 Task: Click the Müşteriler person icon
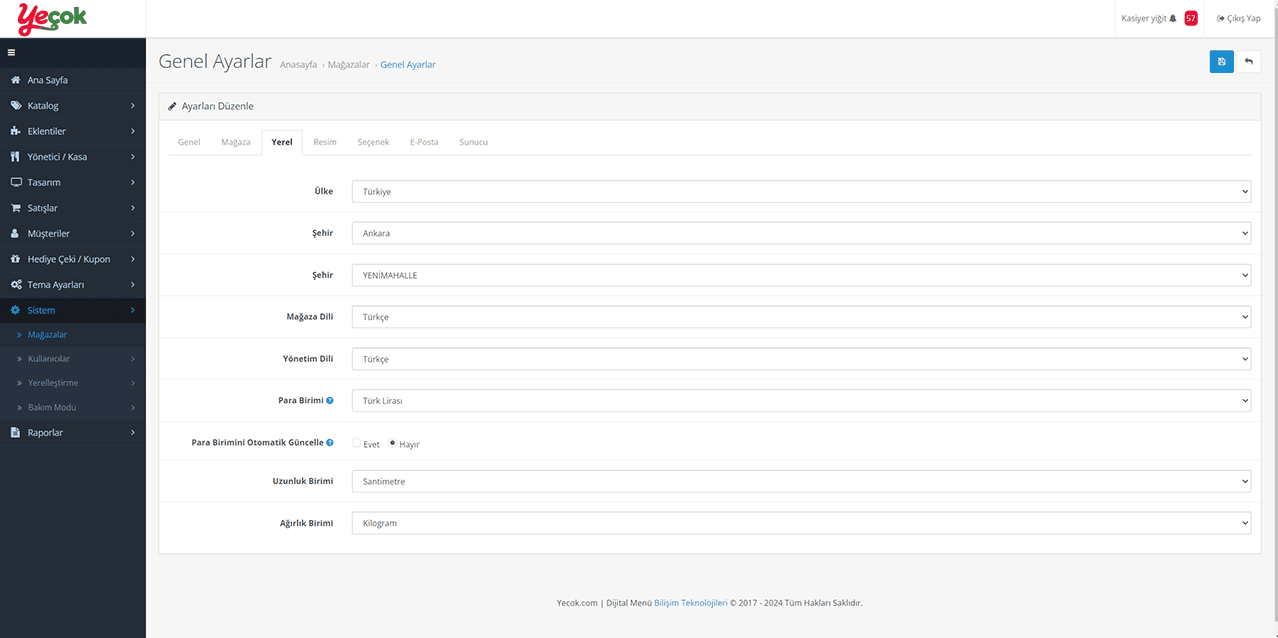[x=16, y=234]
